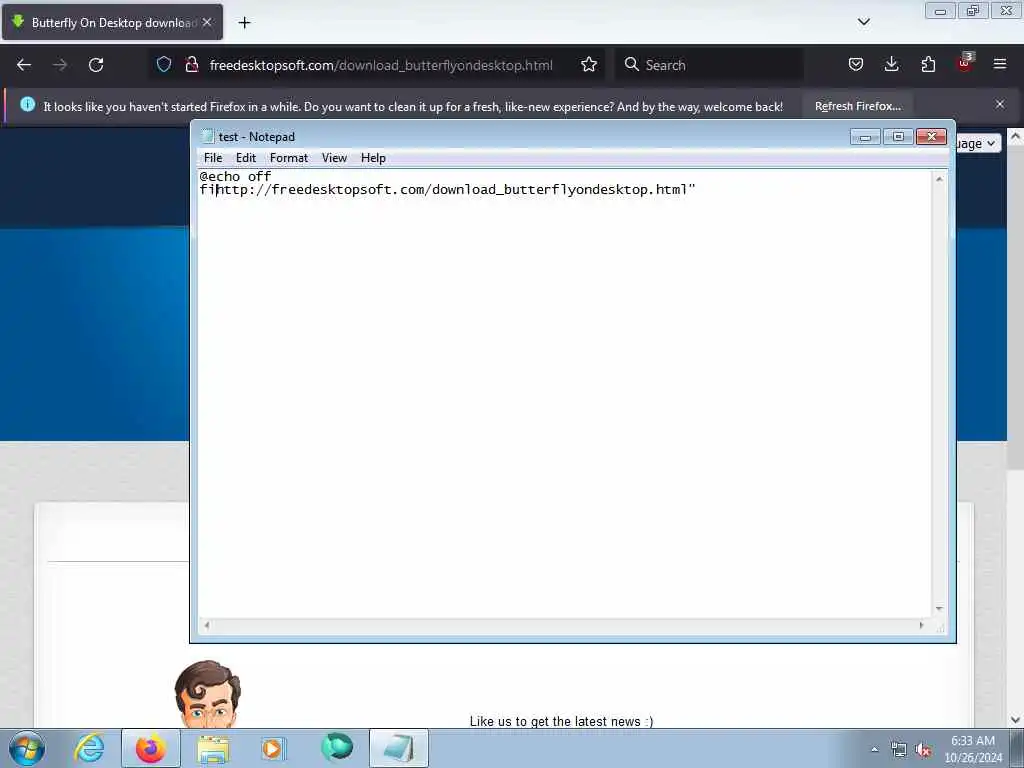Dismiss the Firefox notification bar
This screenshot has height=768, width=1024.
999,104
